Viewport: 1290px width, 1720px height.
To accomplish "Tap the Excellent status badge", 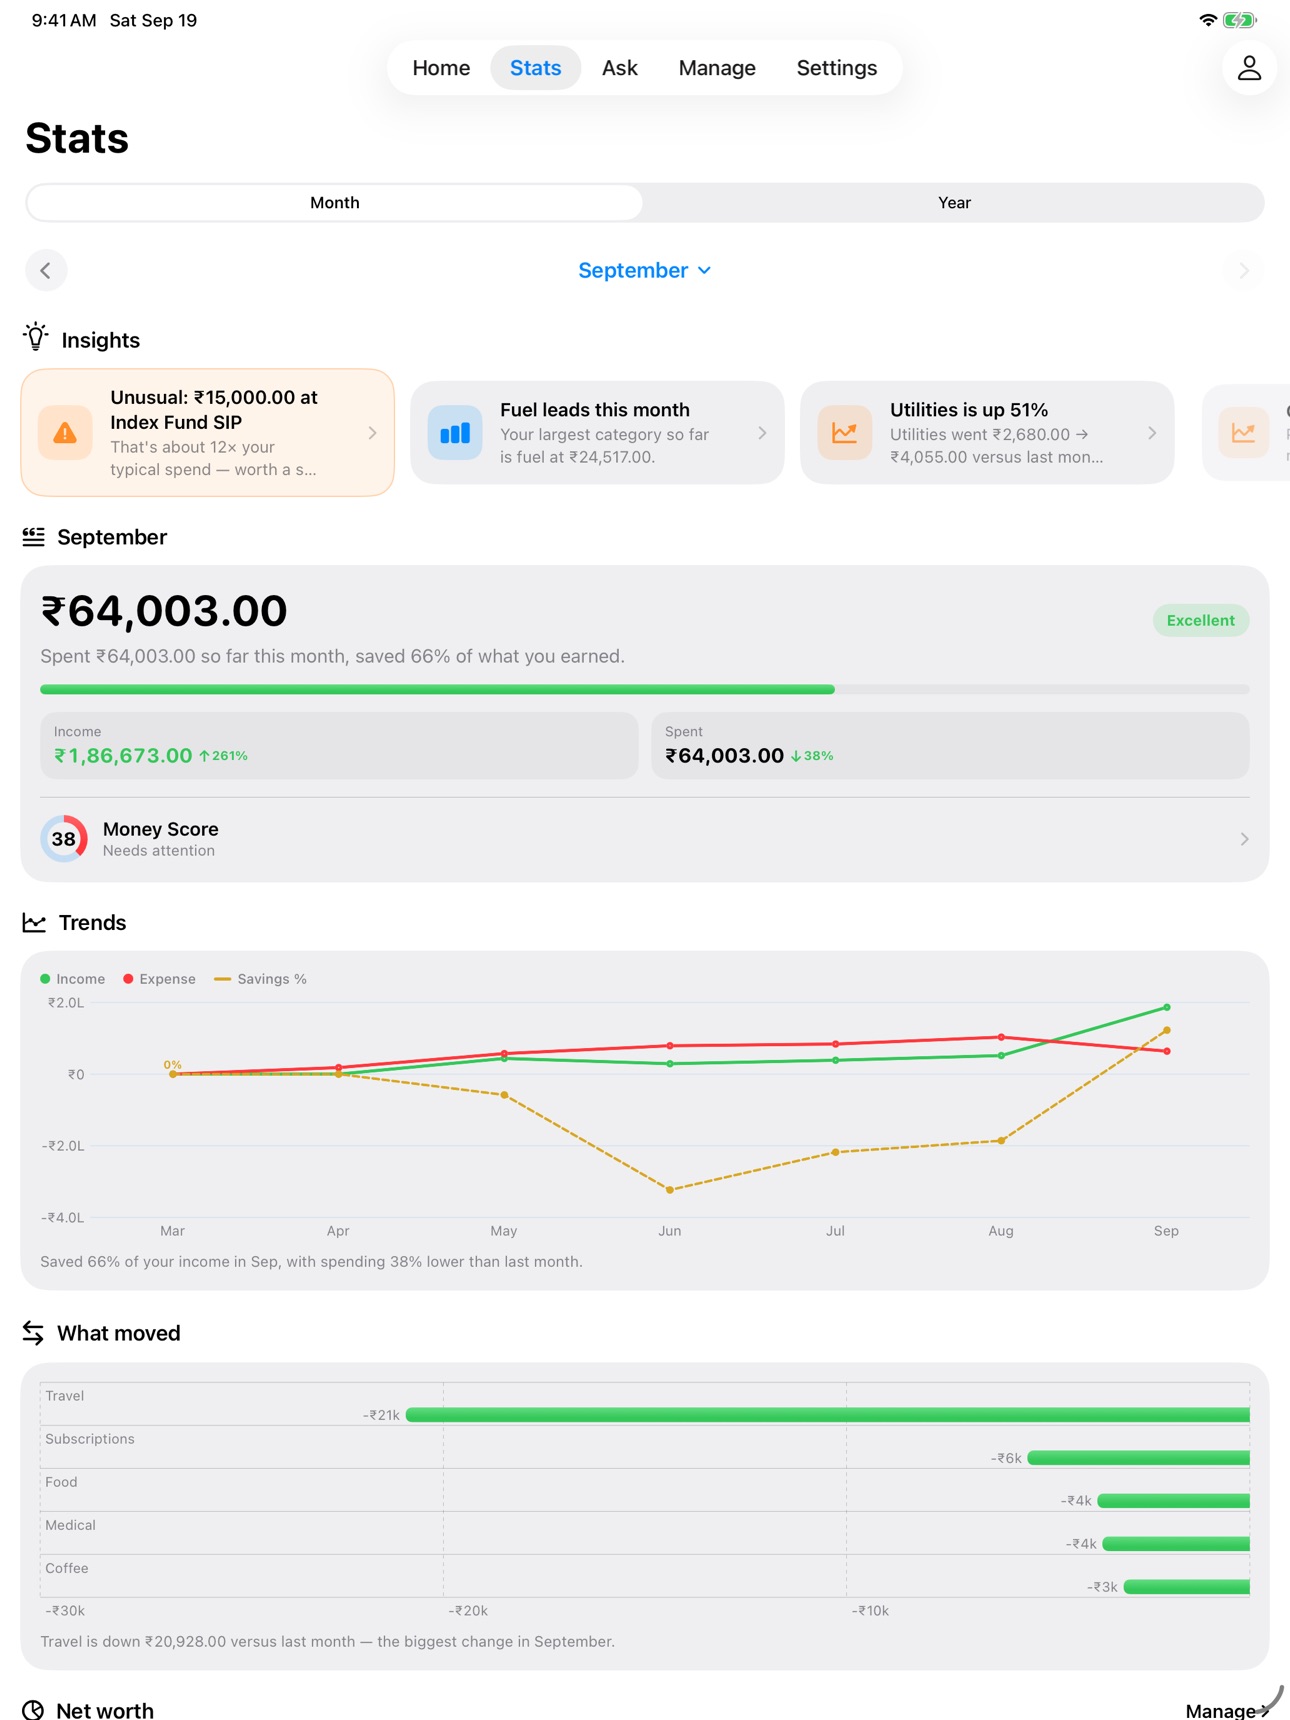I will [x=1201, y=620].
